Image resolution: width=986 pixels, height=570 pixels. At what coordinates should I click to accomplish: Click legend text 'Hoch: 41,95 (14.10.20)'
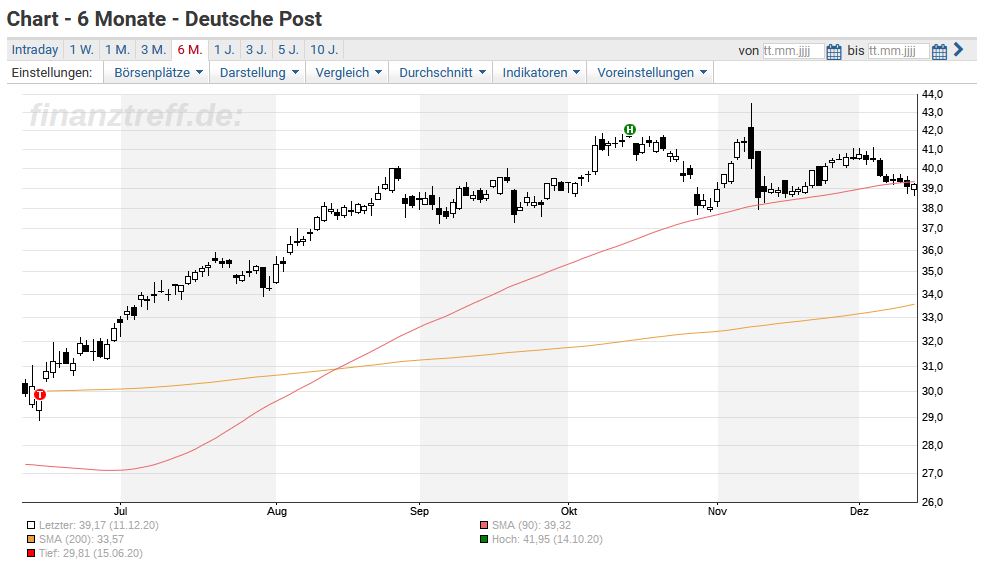pyautogui.click(x=547, y=539)
